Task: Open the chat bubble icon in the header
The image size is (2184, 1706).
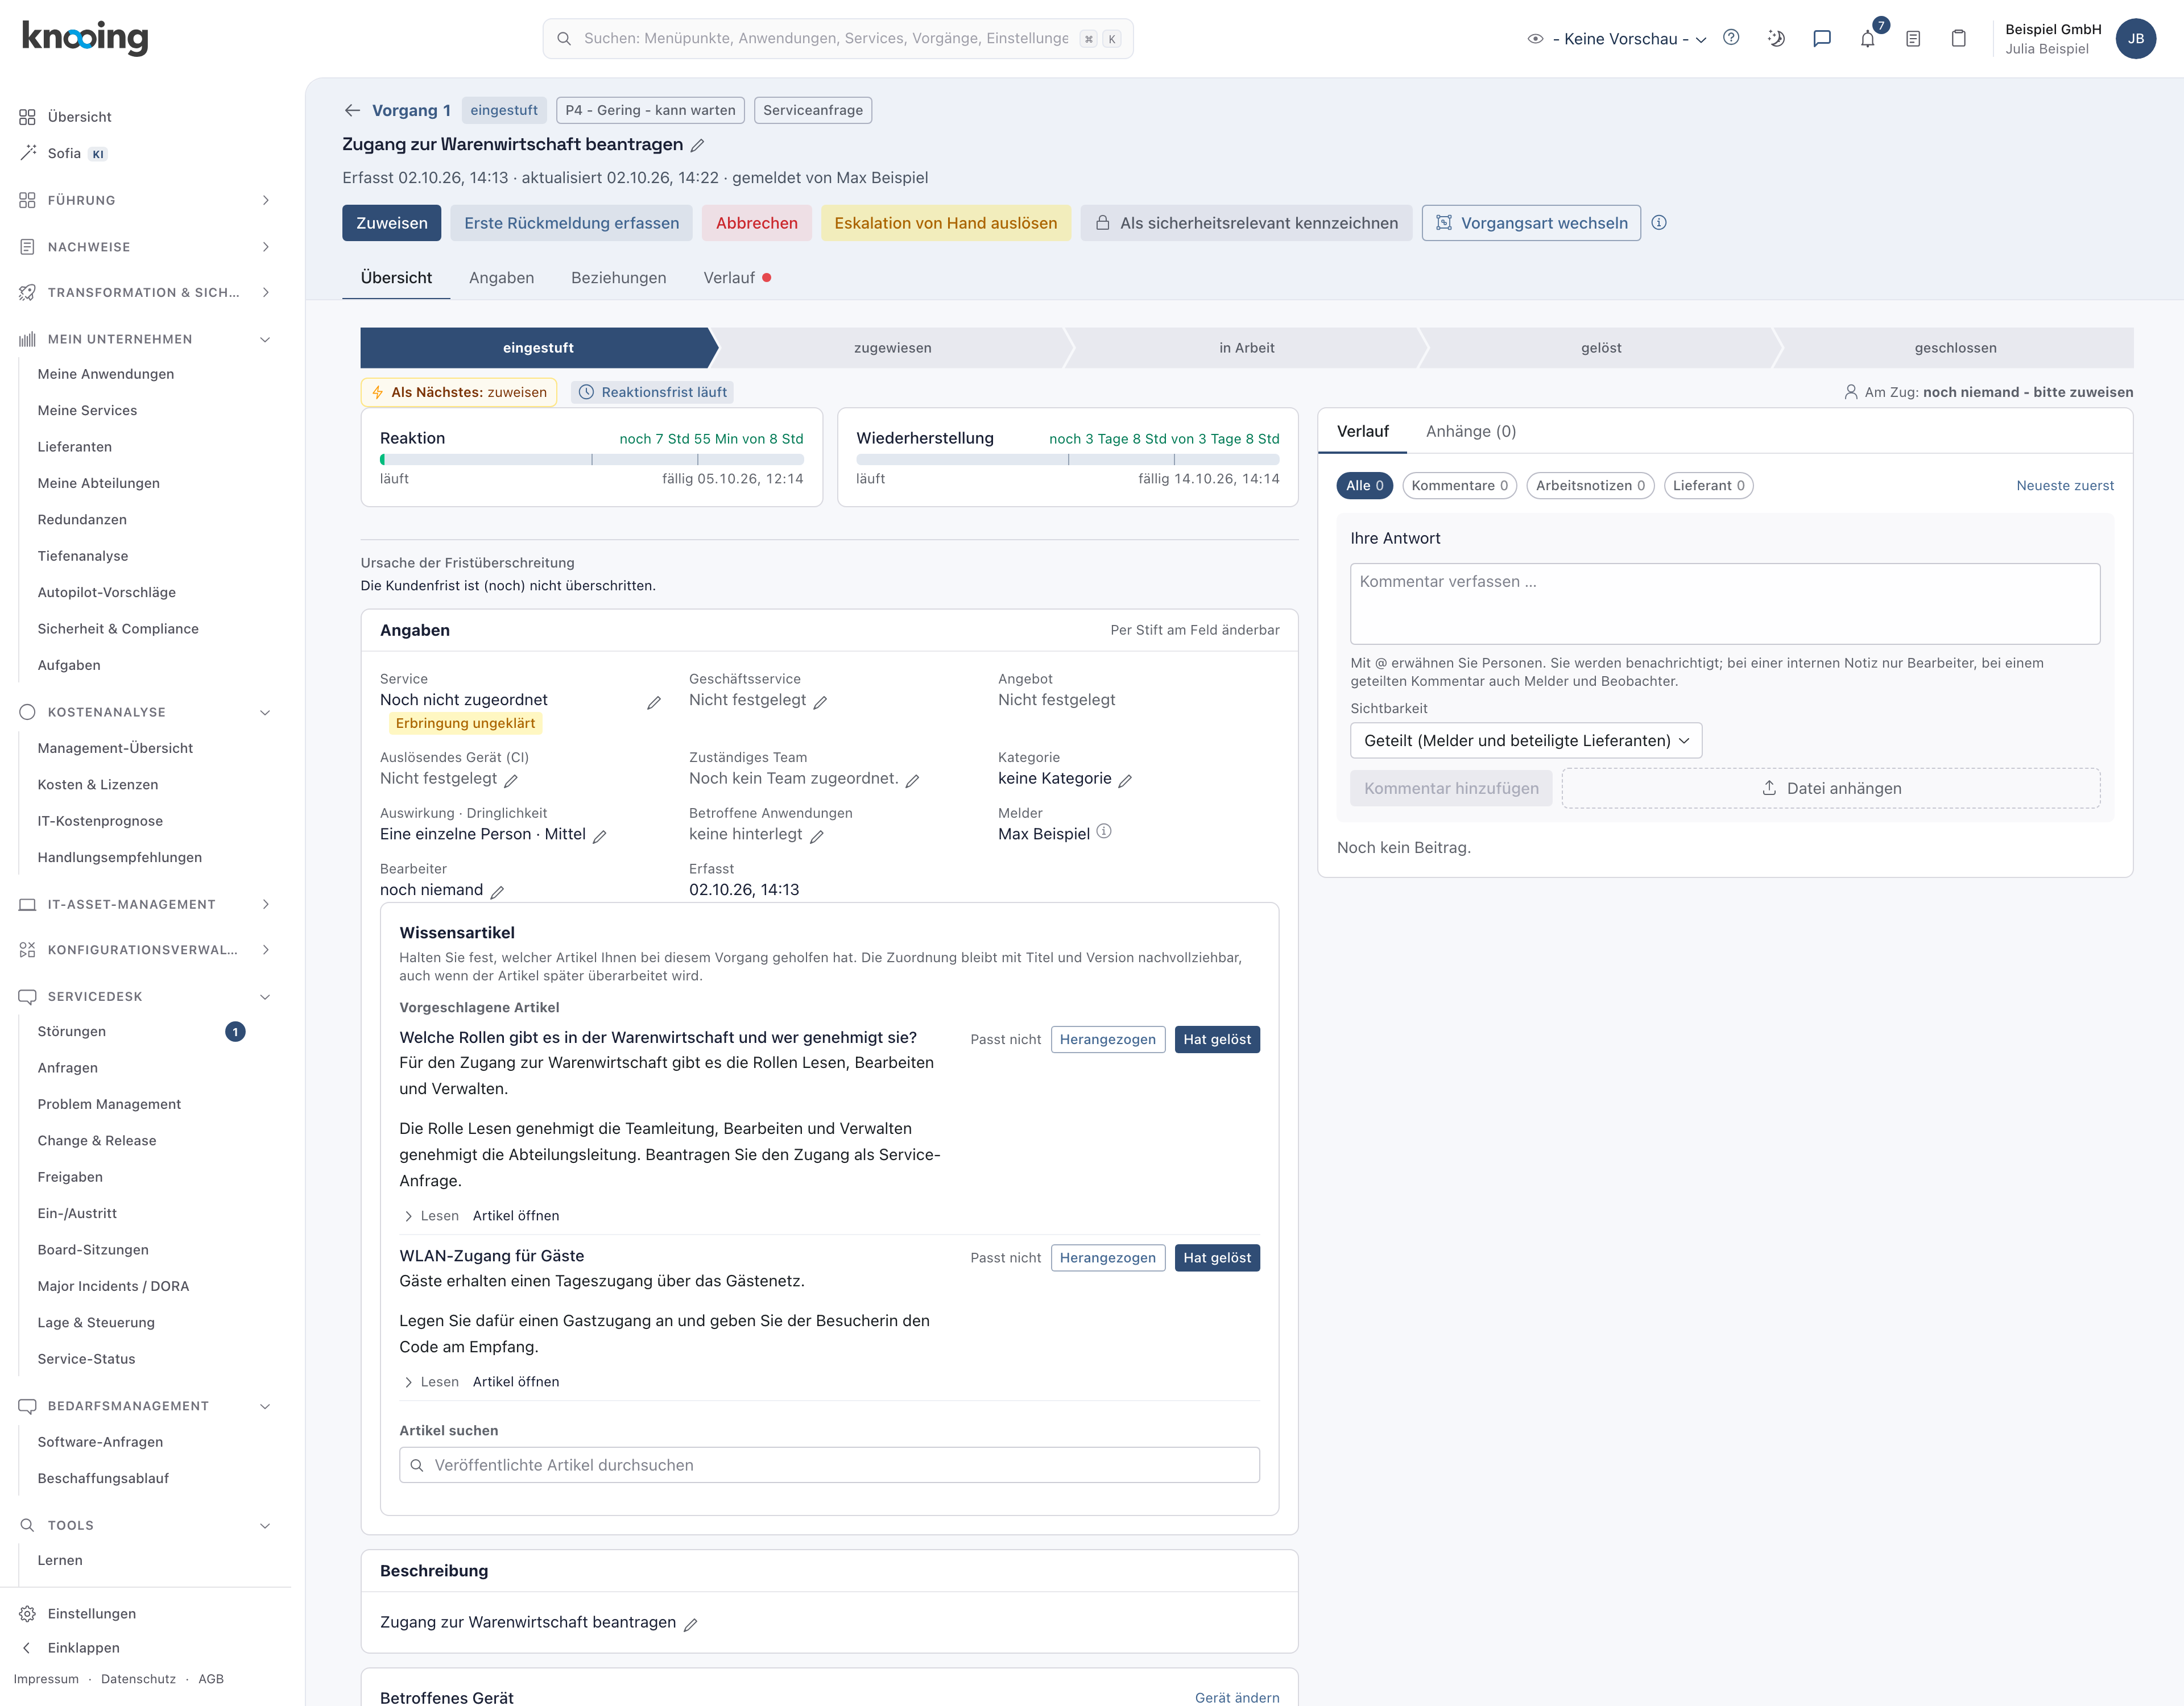Action: 1822,38
